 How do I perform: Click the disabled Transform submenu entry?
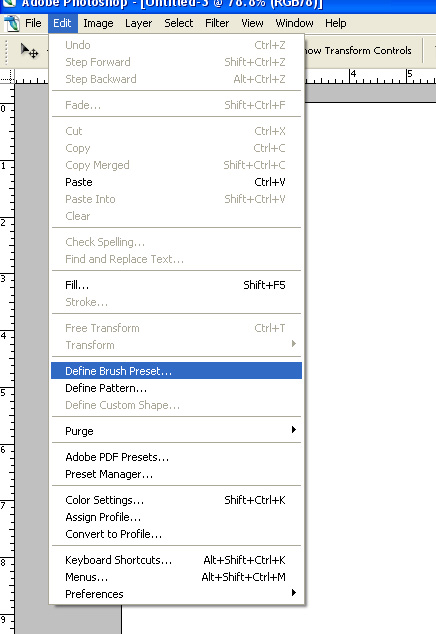[176, 345]
